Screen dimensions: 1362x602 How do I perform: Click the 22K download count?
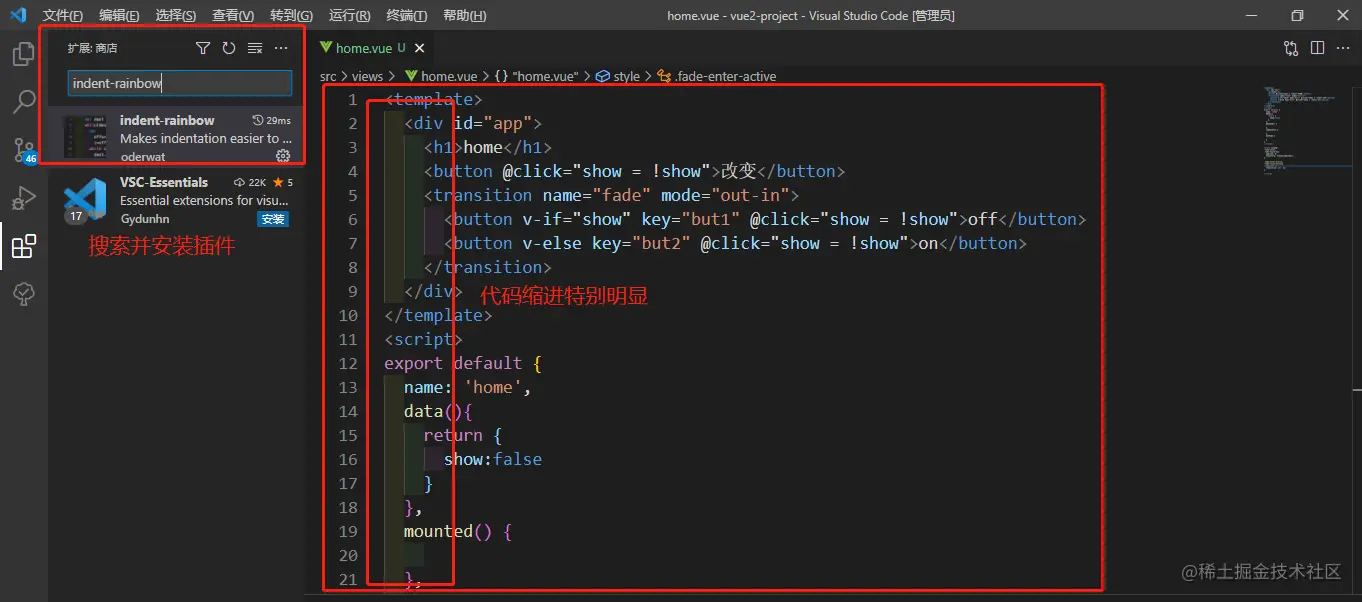(249, 183)
